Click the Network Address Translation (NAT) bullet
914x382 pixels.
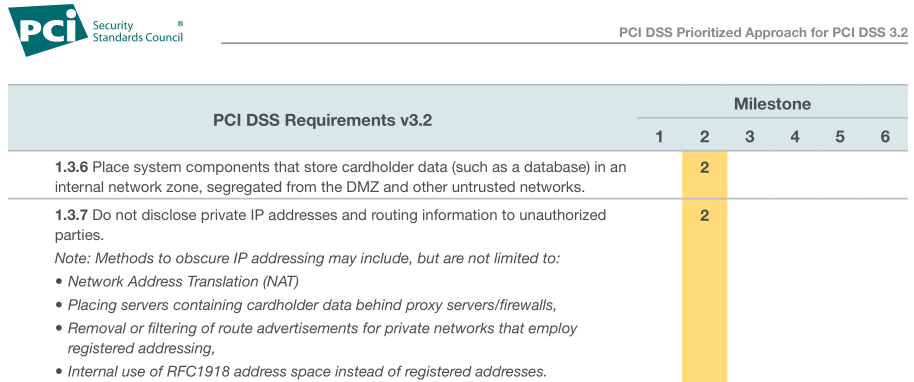(x=178, y=282)
